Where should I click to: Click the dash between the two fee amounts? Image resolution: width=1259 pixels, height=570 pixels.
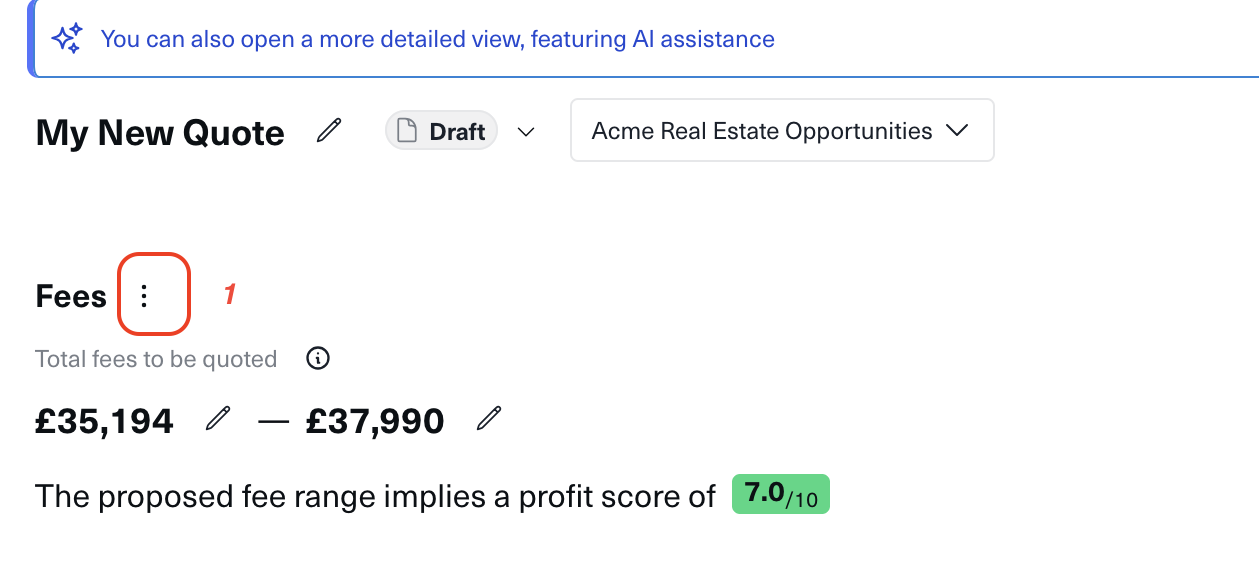click(273, 421)
